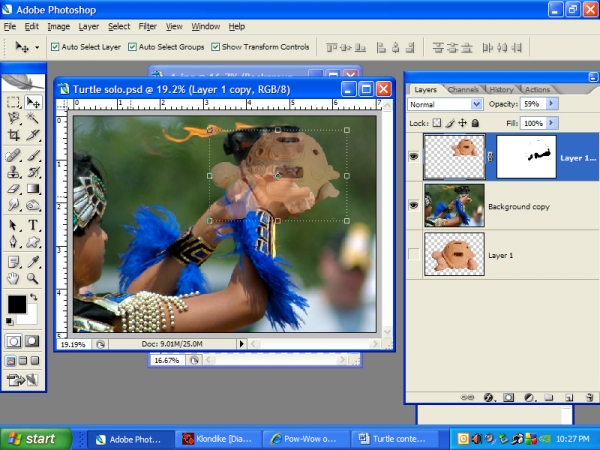The height and width of the screenshot is (450, 600).
Task: Toggle the Lock all padlock icon
Action: tap(475, 123)
